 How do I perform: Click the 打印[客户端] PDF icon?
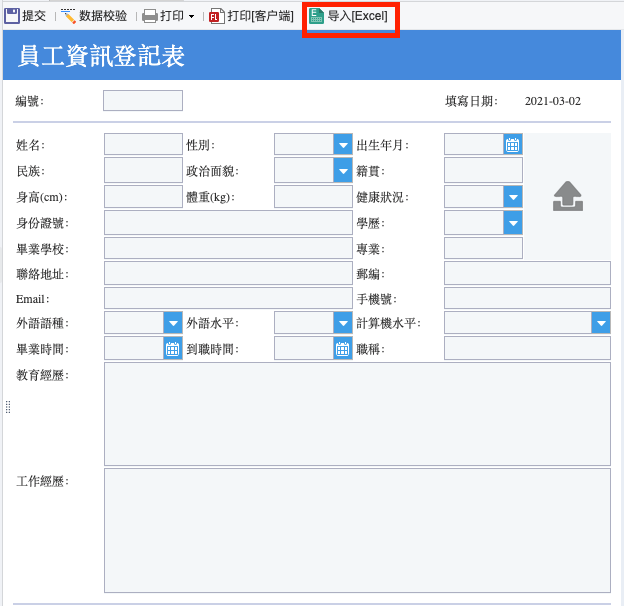(x=217, y=16)
